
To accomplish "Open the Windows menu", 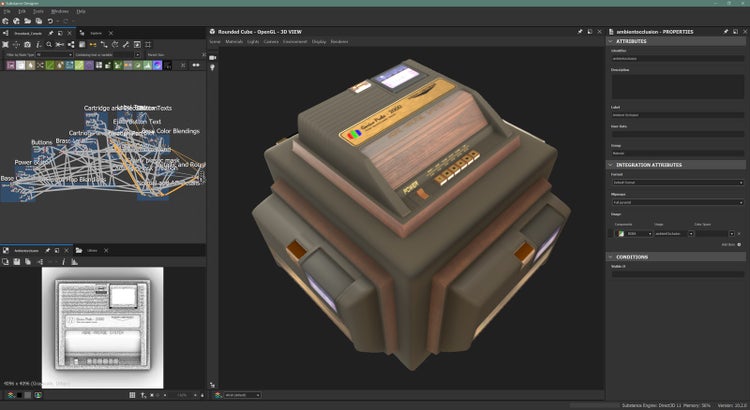I will (x=60, y=11).
